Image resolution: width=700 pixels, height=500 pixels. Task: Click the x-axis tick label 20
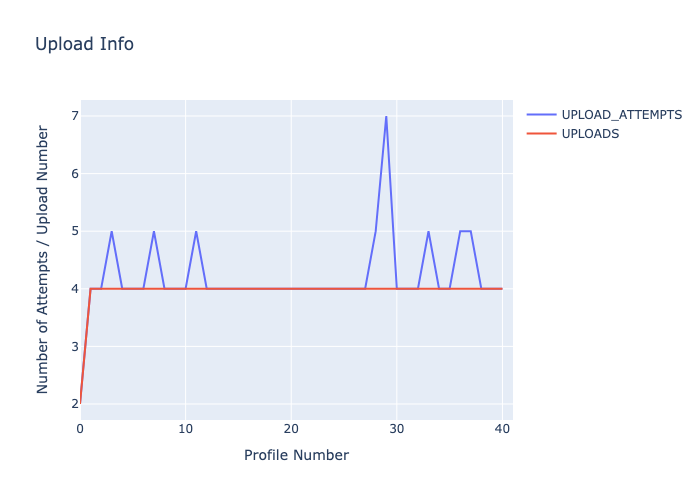tap(291, 429)
